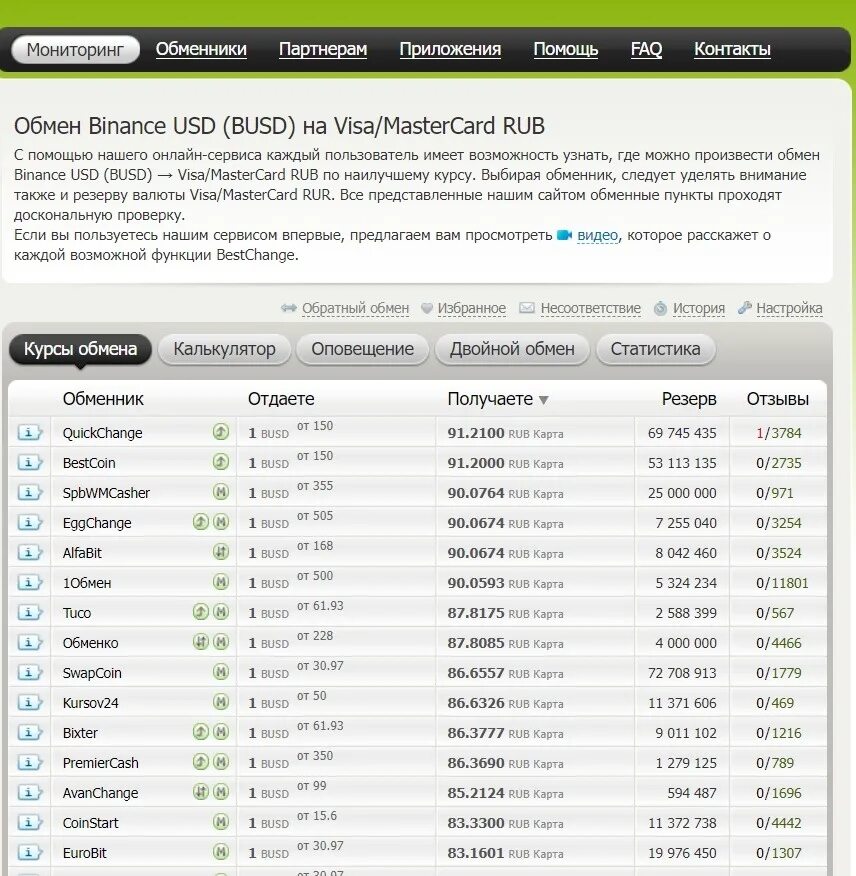
Task: Open the info icon for CoinStart
Action: tap(29, 822)
